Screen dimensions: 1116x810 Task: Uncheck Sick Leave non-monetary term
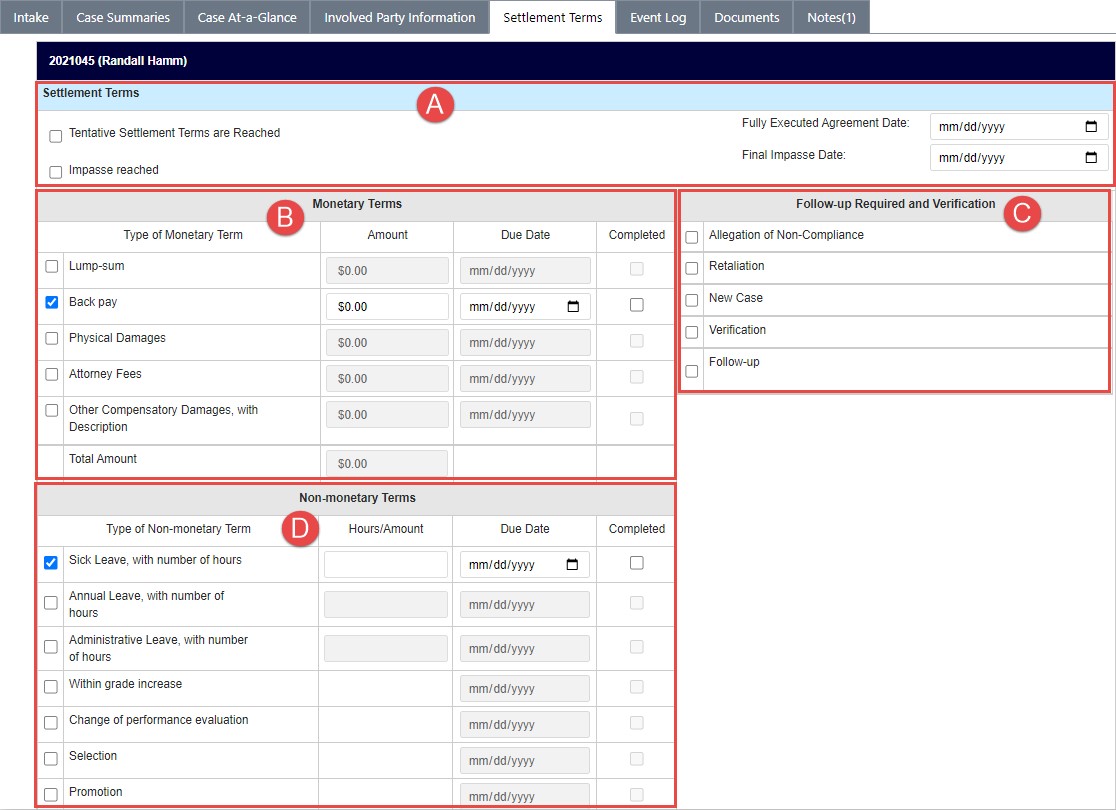pos(51,563)
